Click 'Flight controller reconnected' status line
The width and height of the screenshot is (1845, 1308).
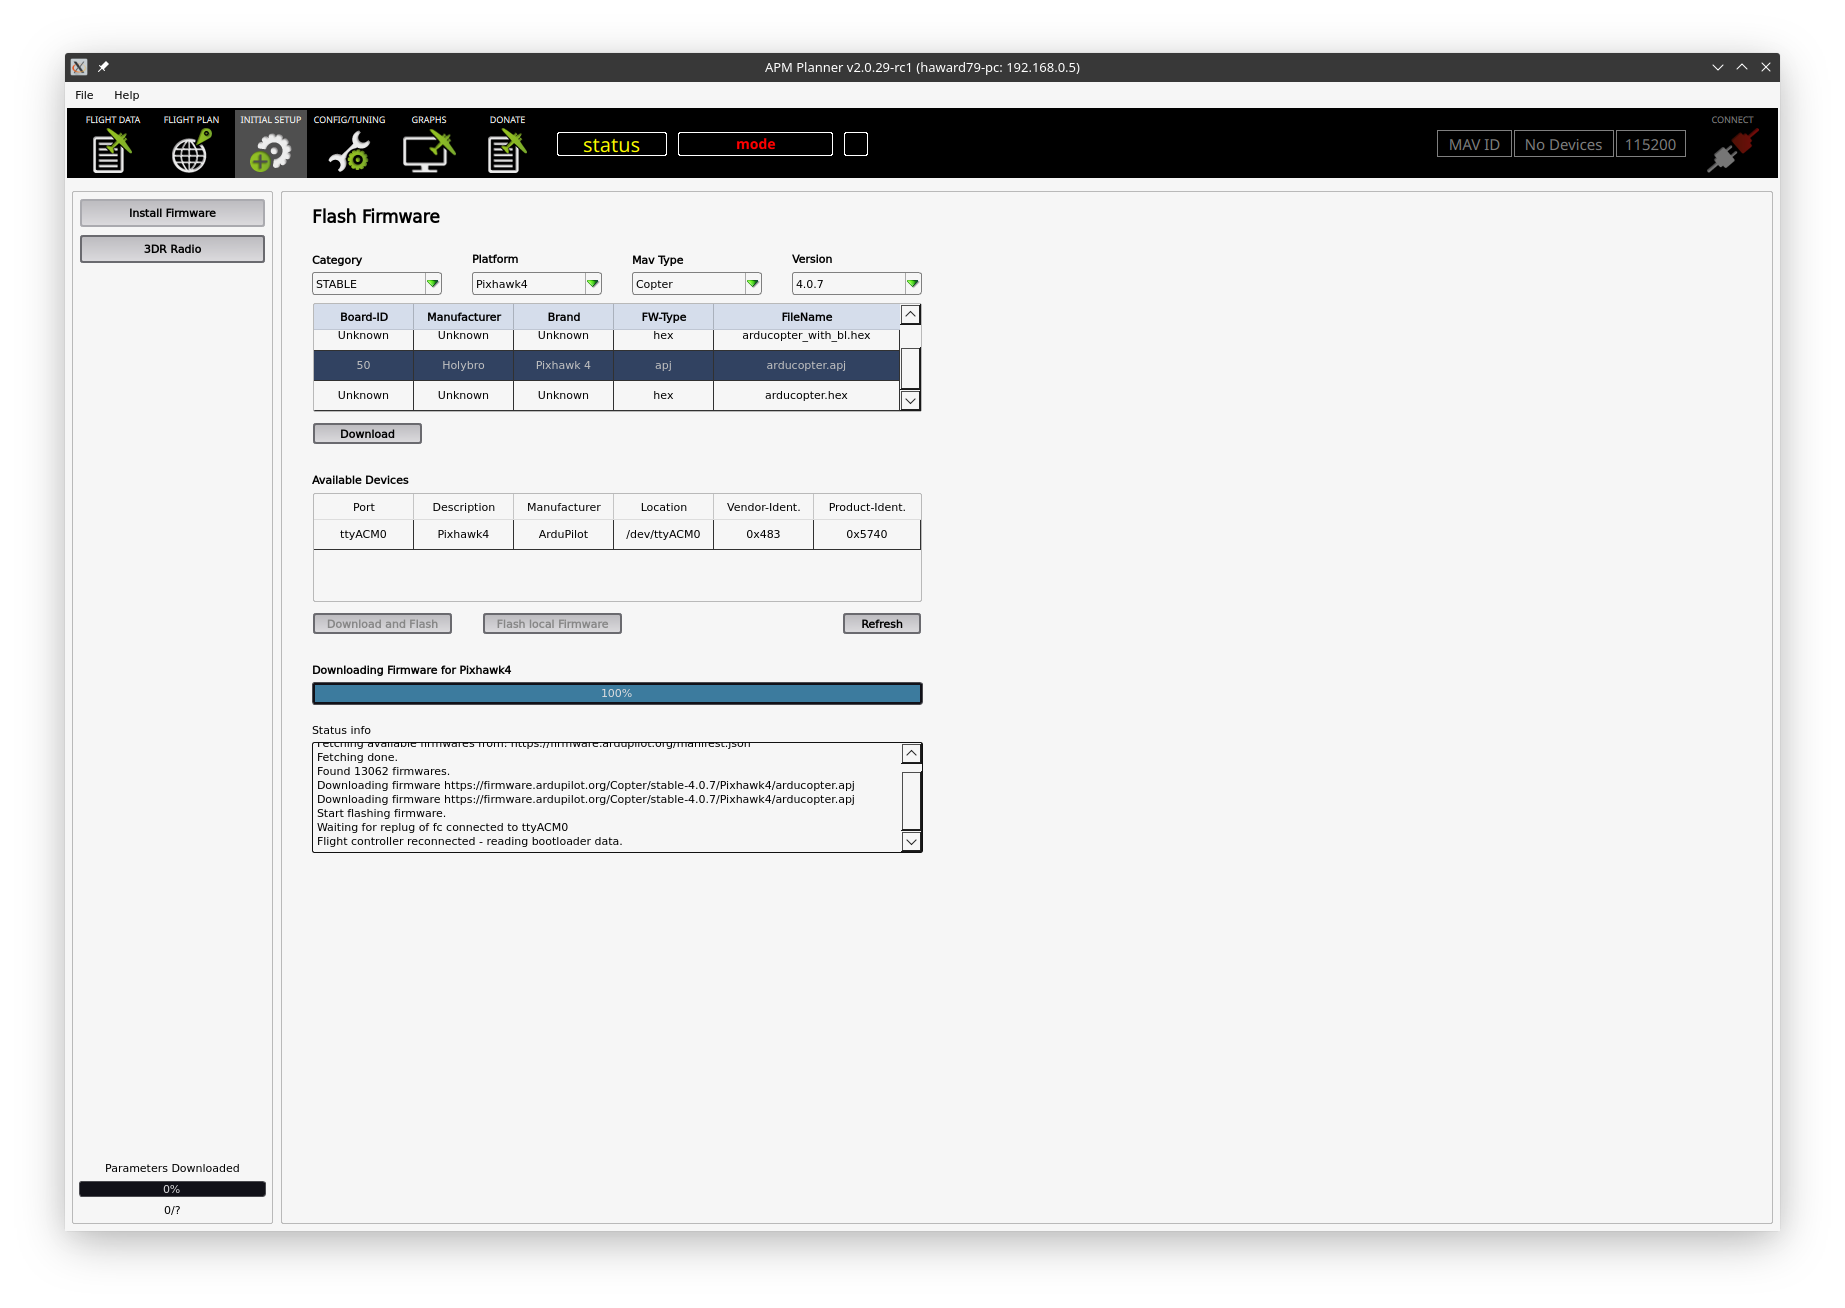point(469,842)
